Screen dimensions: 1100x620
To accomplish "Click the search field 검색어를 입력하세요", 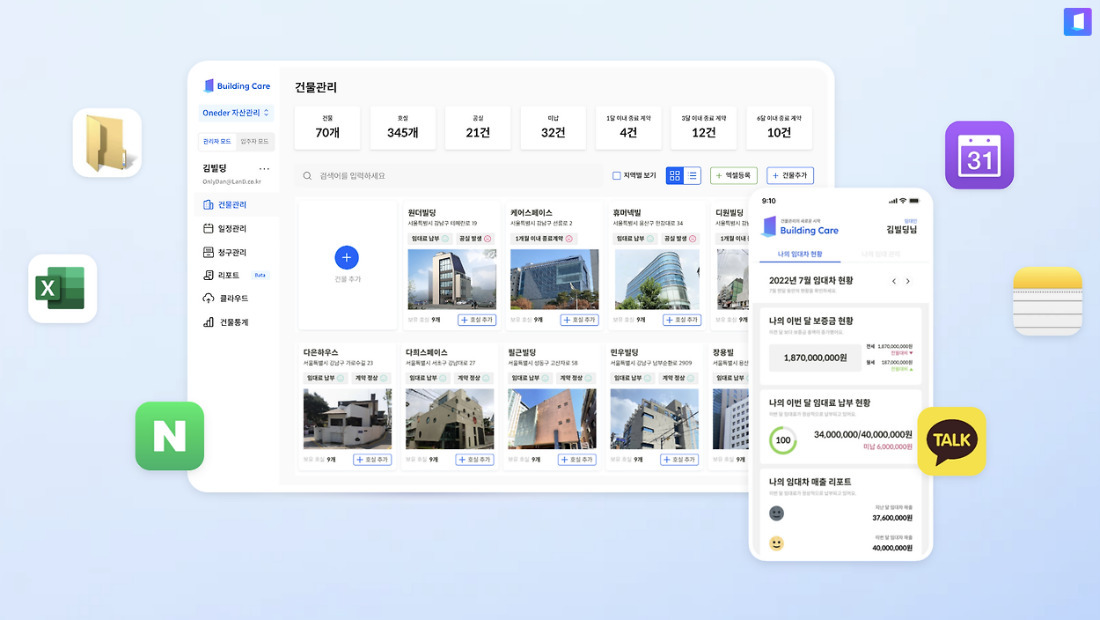I will (x=449, y=175).
